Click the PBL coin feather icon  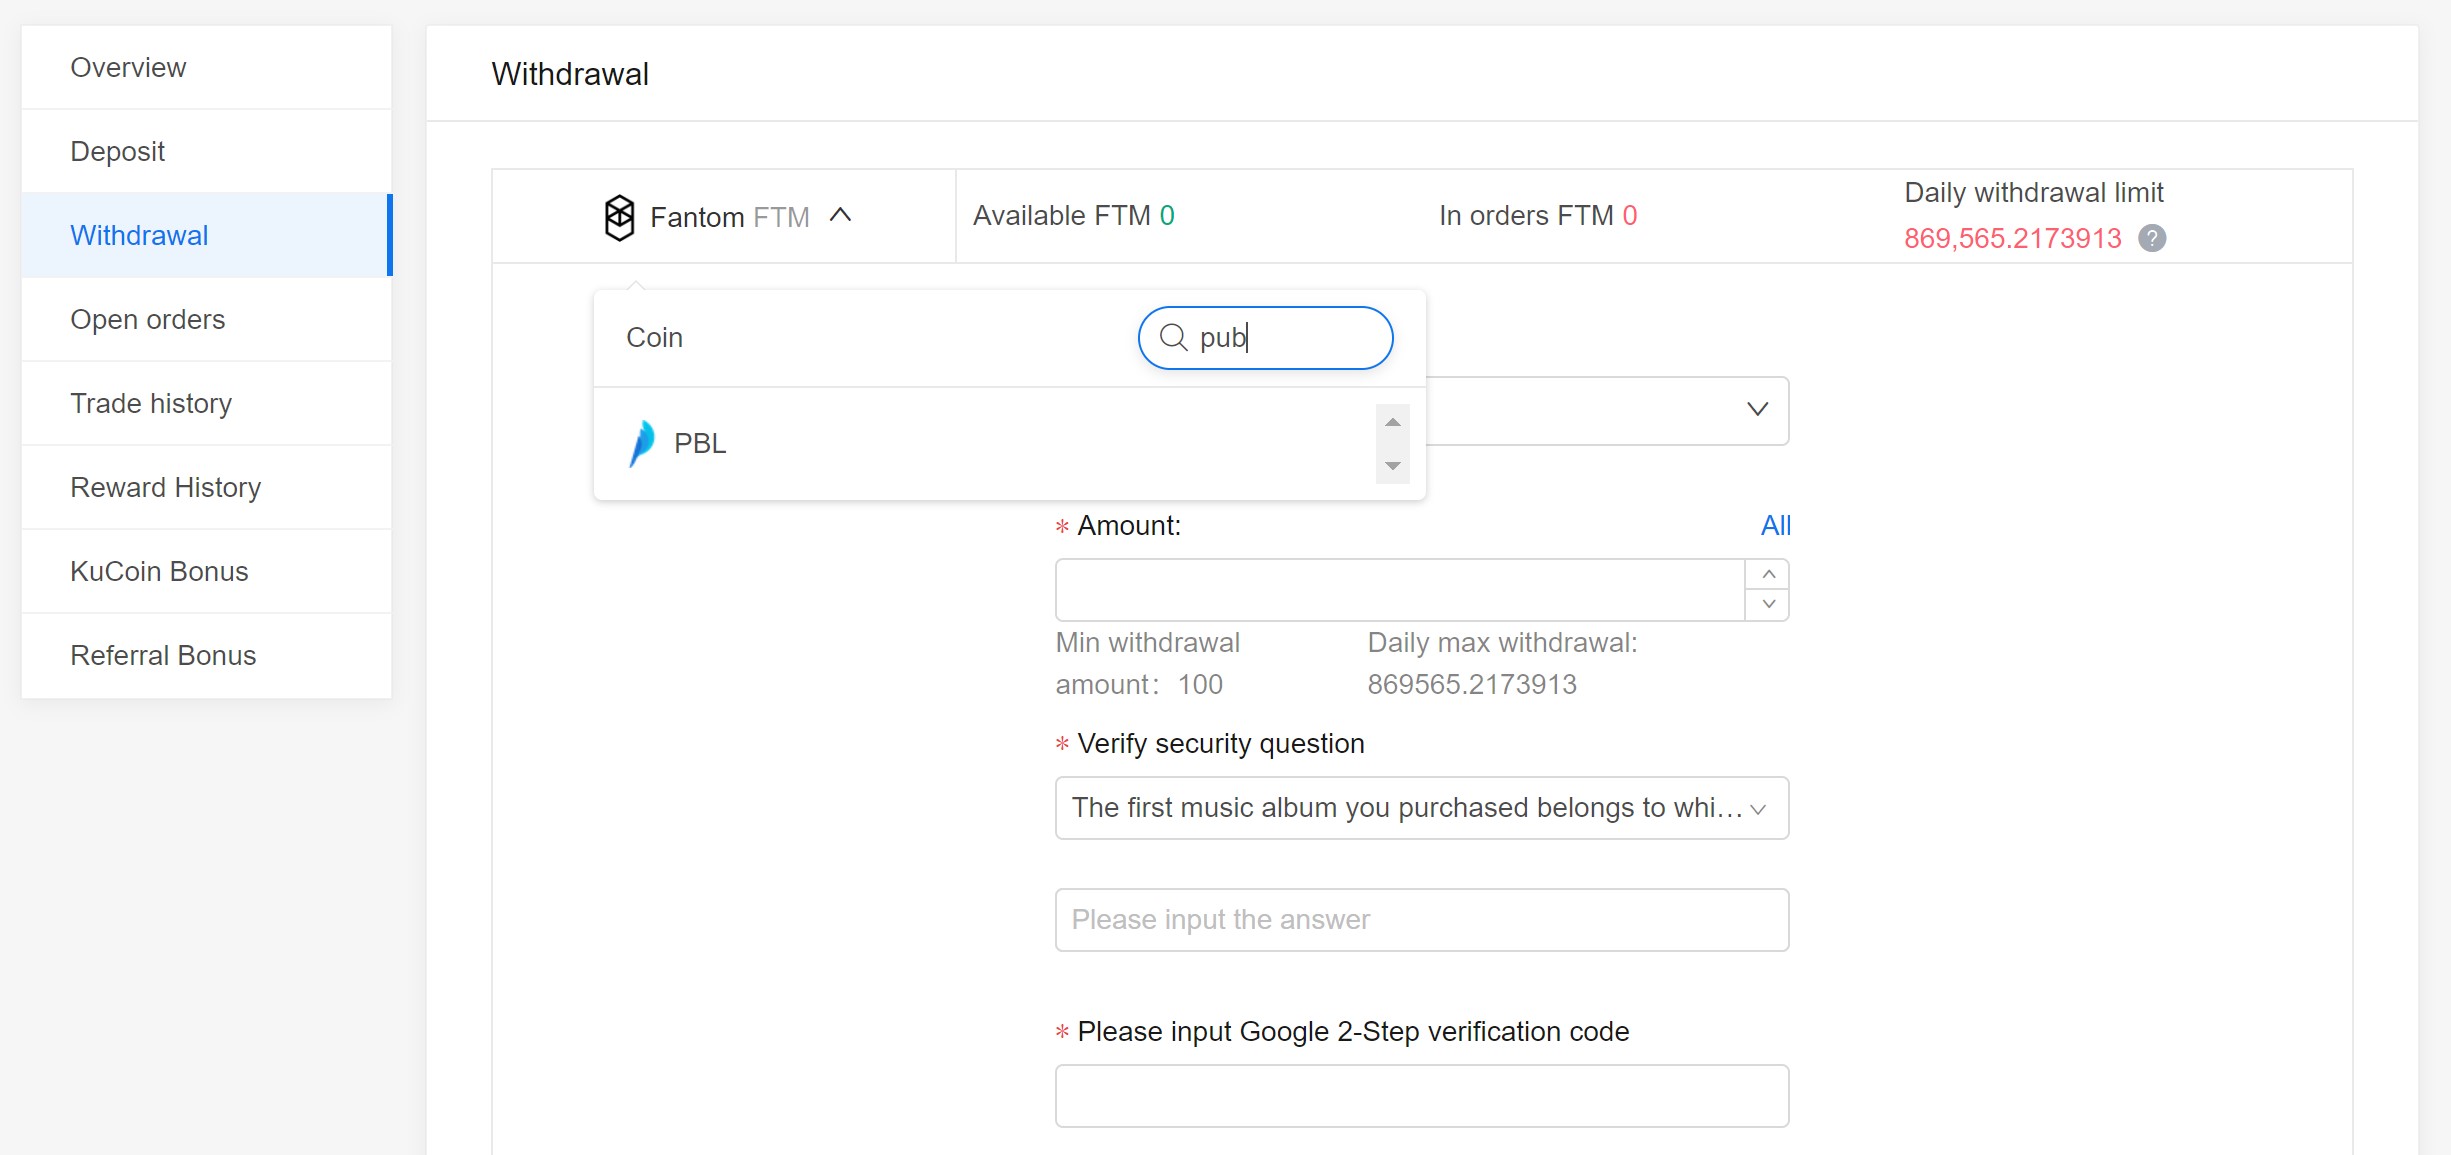[642, 443]
